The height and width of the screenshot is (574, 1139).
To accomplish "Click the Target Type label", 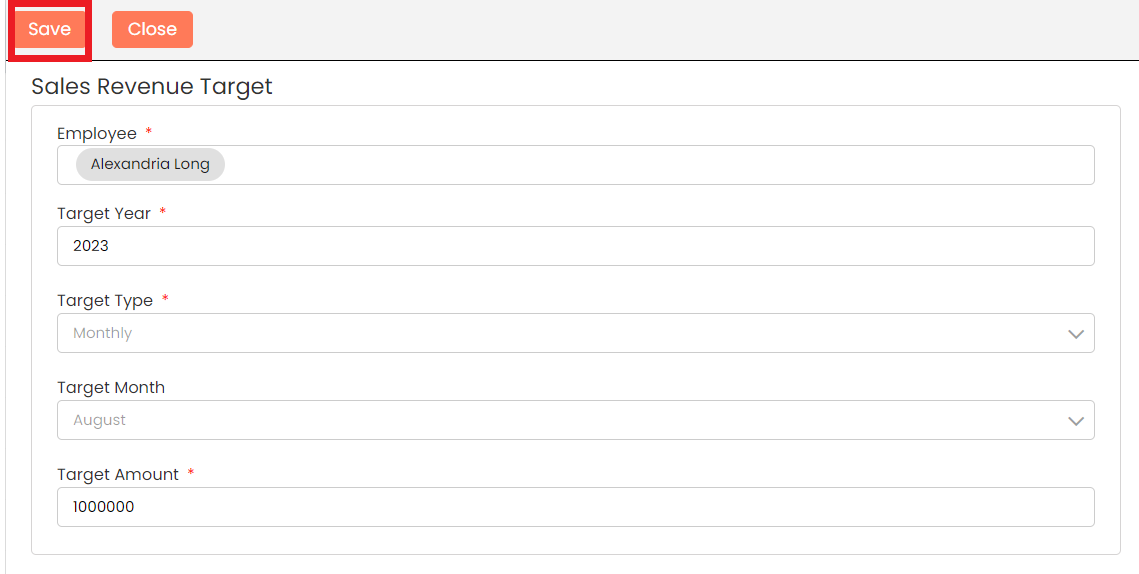I will coord(105,301).
